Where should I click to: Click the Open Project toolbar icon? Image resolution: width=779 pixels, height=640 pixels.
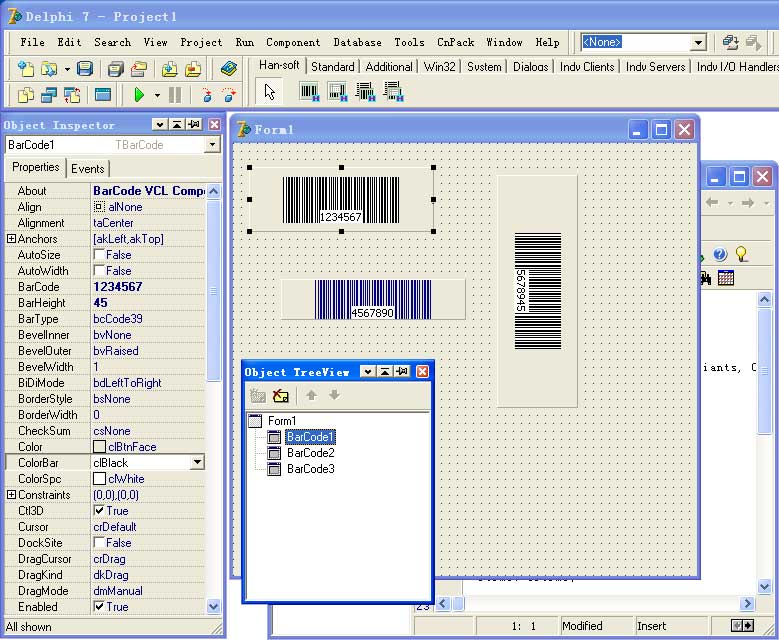click(139, 69)
